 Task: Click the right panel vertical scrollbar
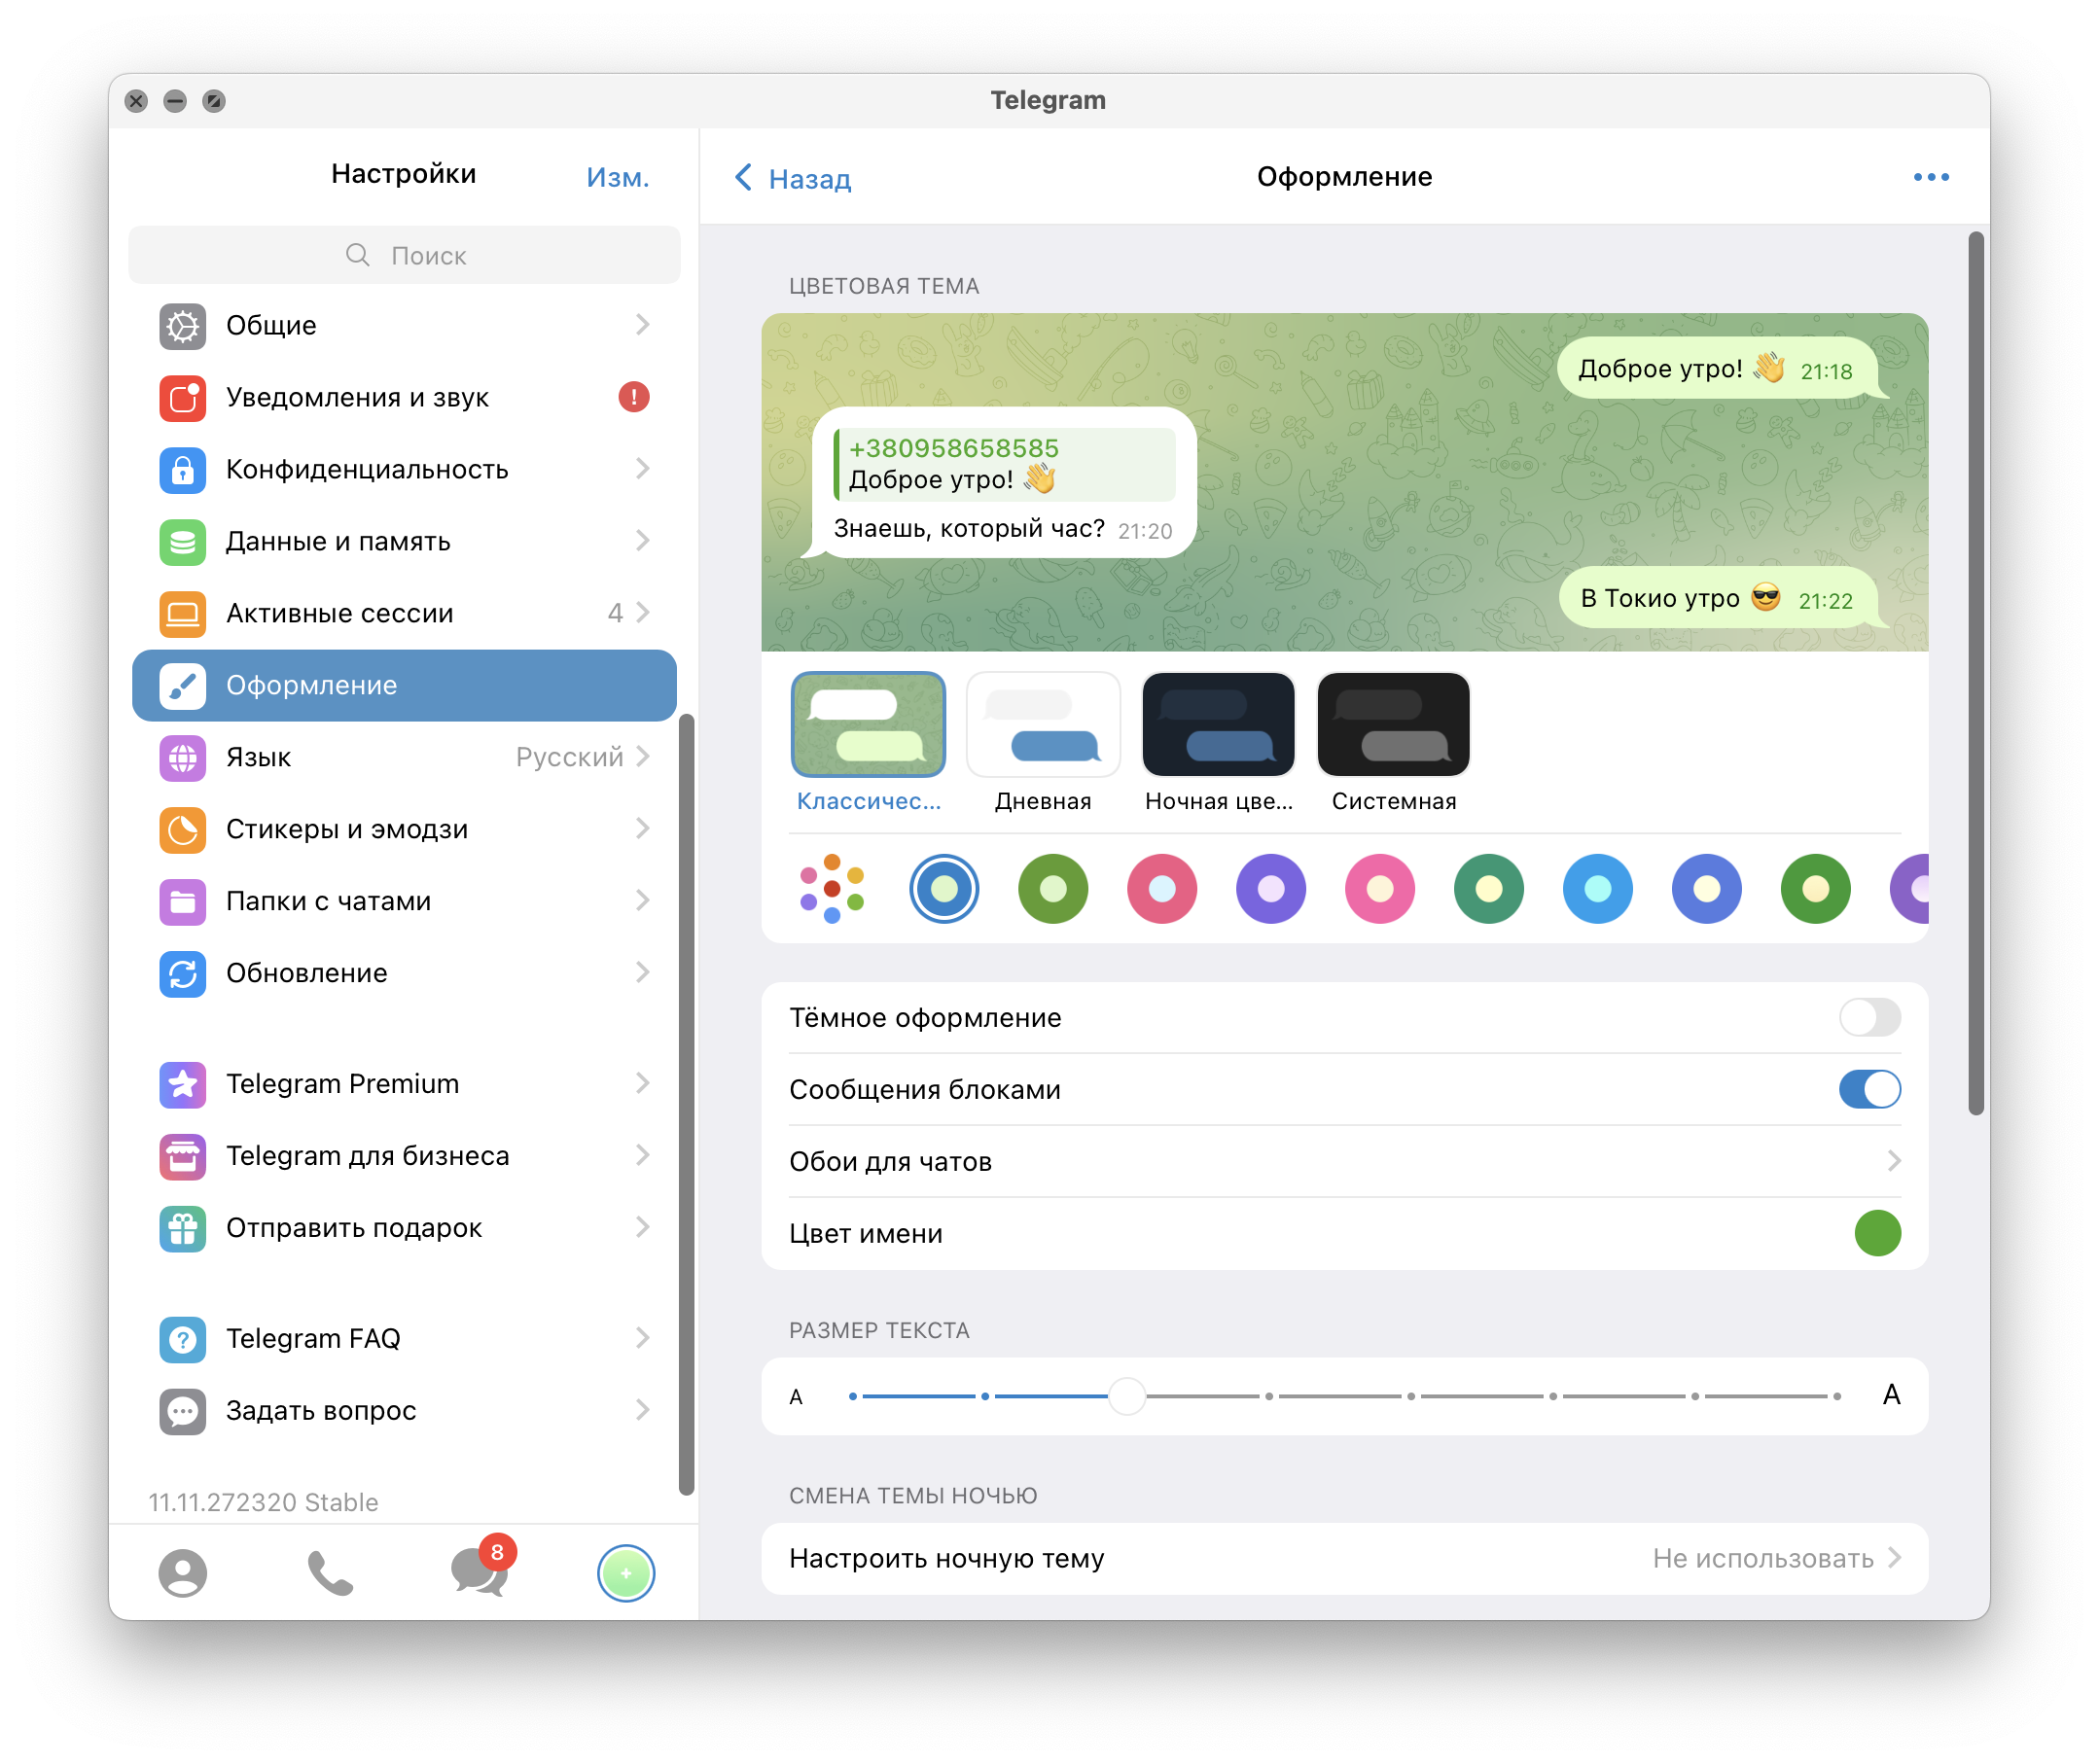(x=1976, y=673)
